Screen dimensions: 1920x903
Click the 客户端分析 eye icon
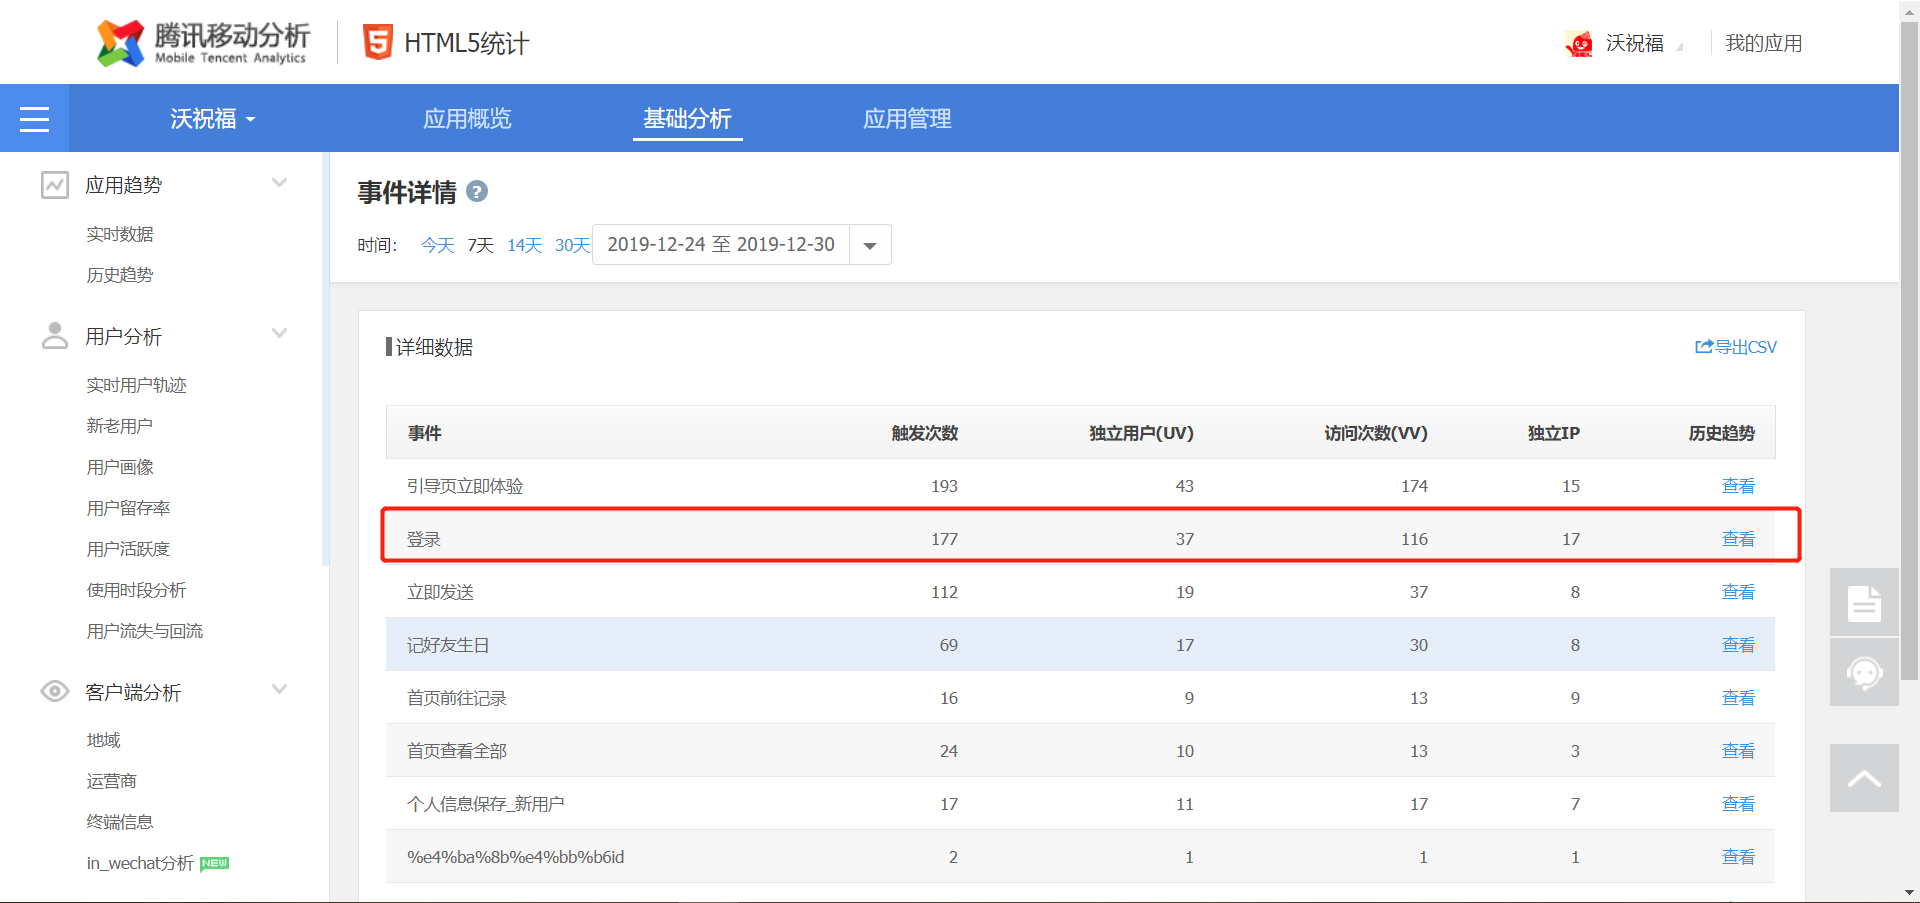coord(55,692)
